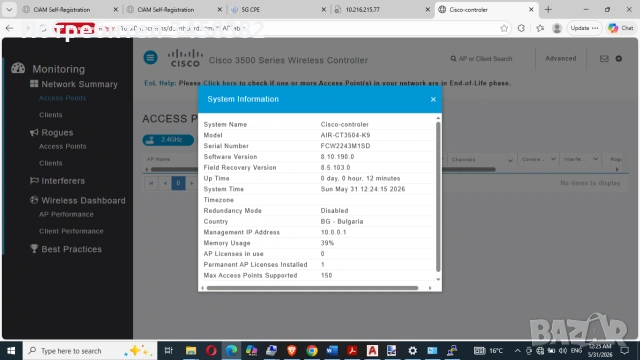Open Access Points under Network Summary
Image resolution: width=640 pixels, height=360 pixels.
coord(62,98)
